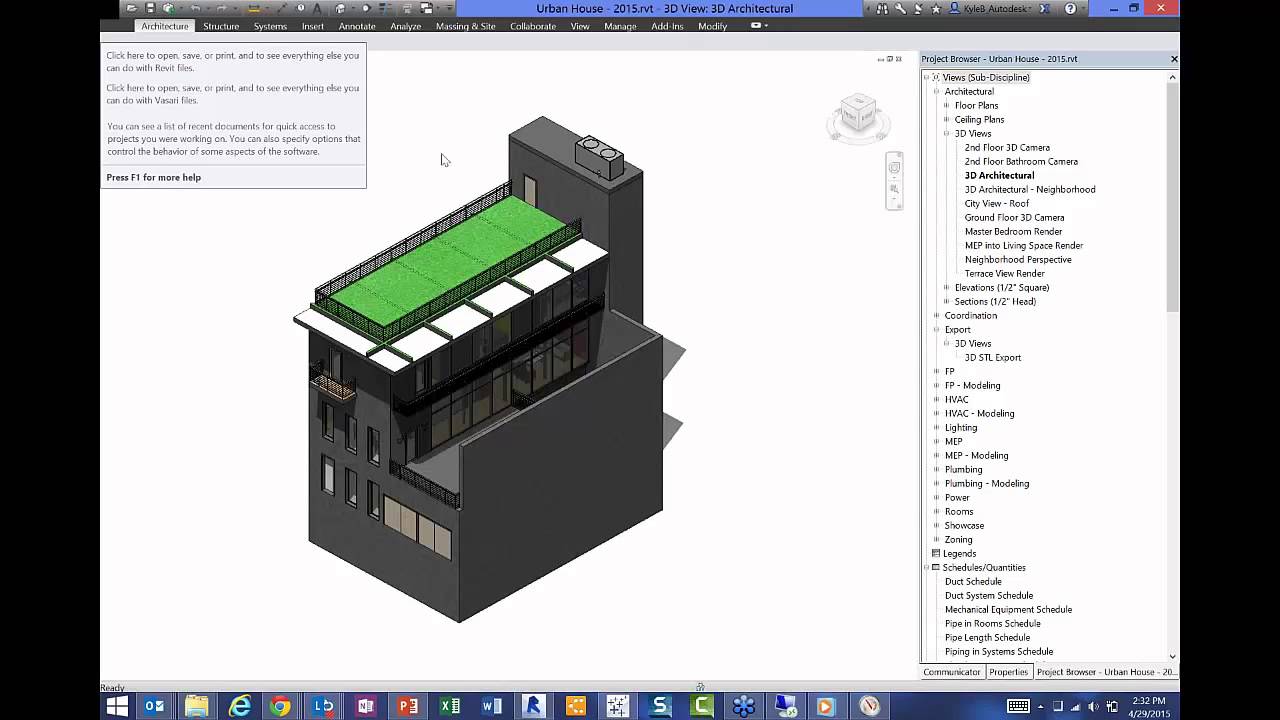Select the Terrace View Render view
This screenshot has height=720, width=1280.
[1004, 273]
